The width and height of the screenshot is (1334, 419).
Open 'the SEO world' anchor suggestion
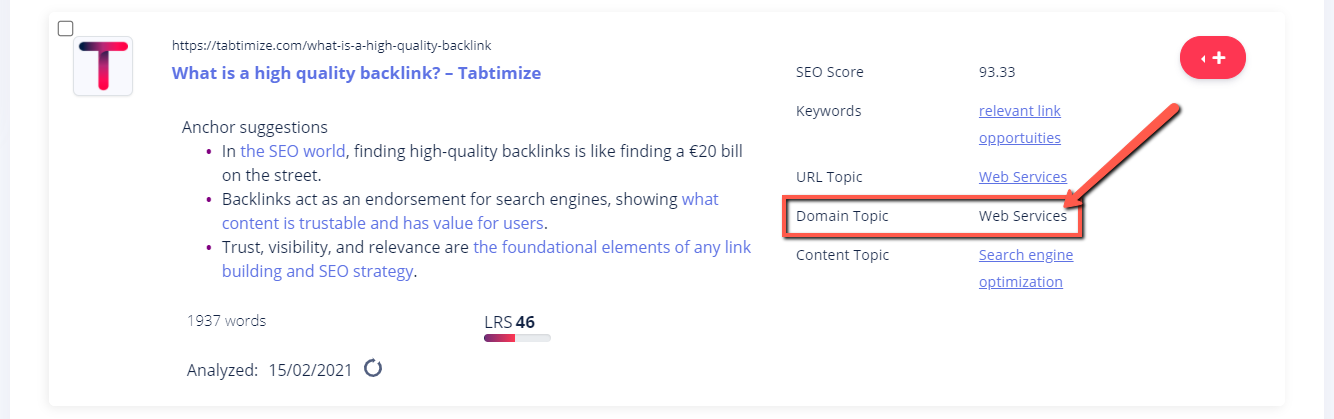[293, 151]
